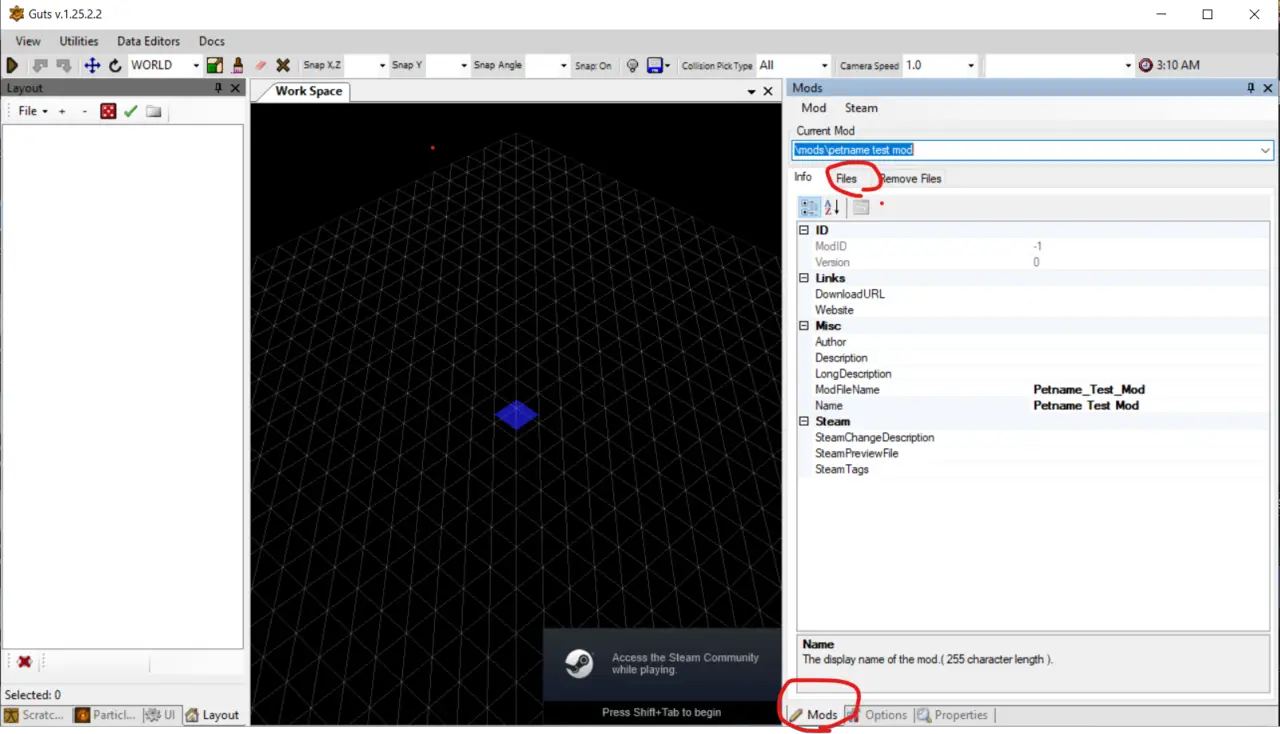Open the Collision Pick Type dropdown
1280x734 pixels.
click(824, 65)
